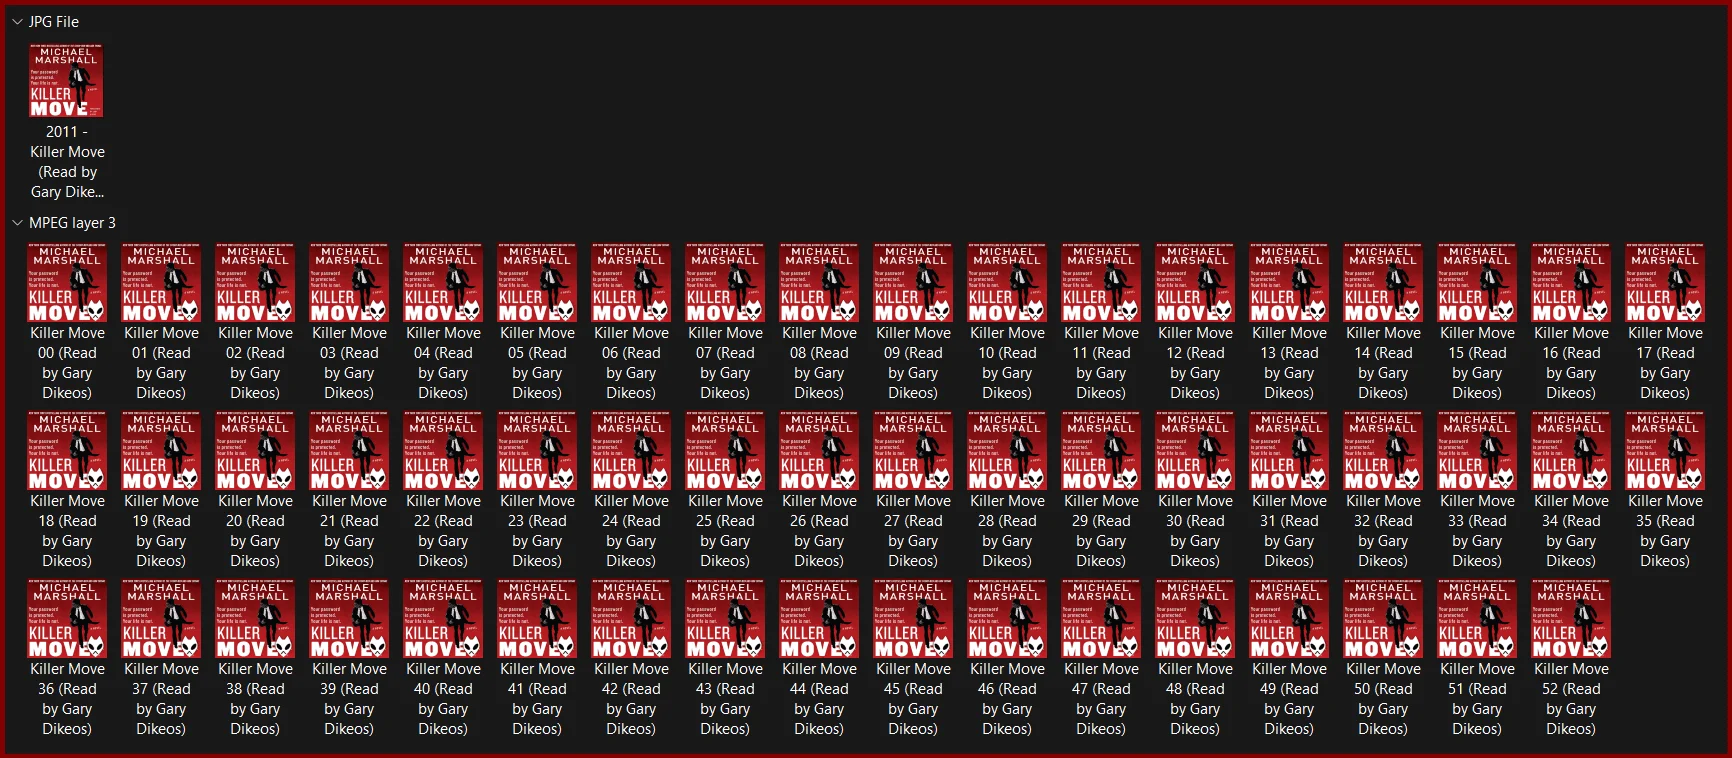1732x758 pixels.
Task: Select Killer Move 24 audio file icon
Action: pos(631,451)
